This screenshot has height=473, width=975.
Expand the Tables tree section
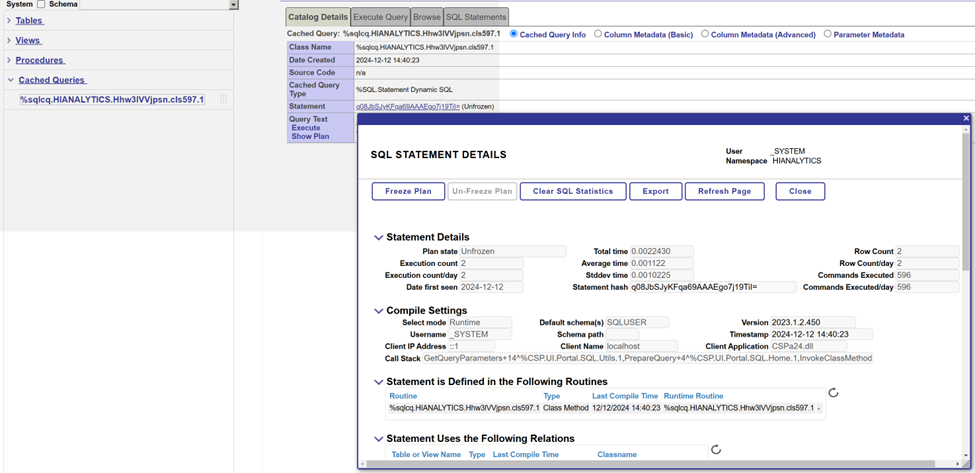9,20
